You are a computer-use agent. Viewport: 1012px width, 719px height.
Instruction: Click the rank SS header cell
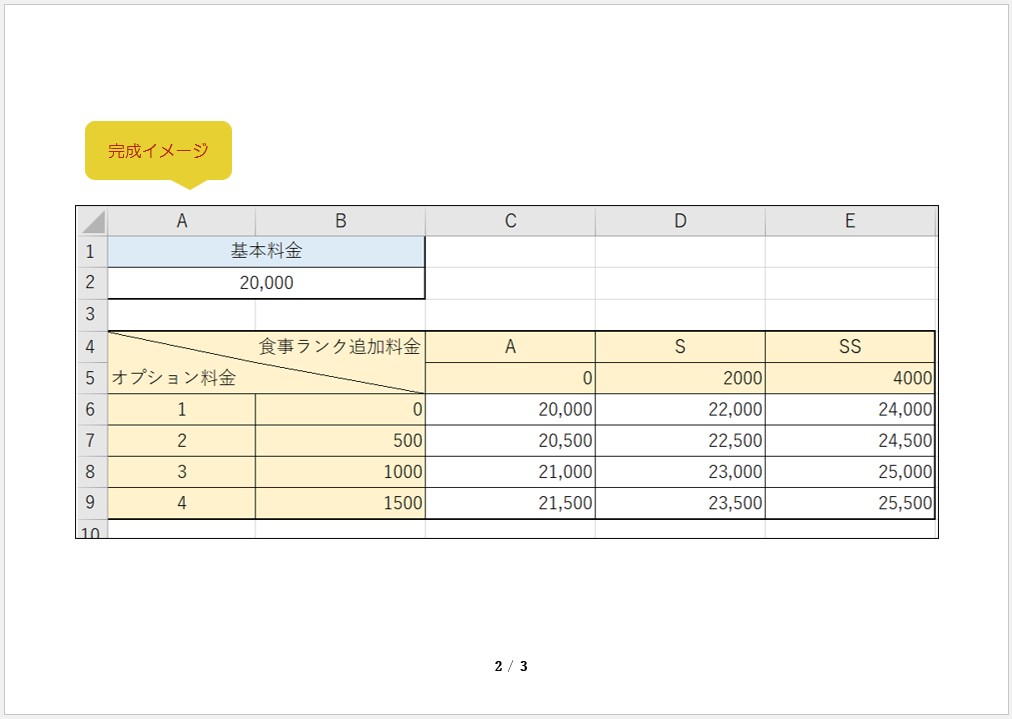coord(850,347)
